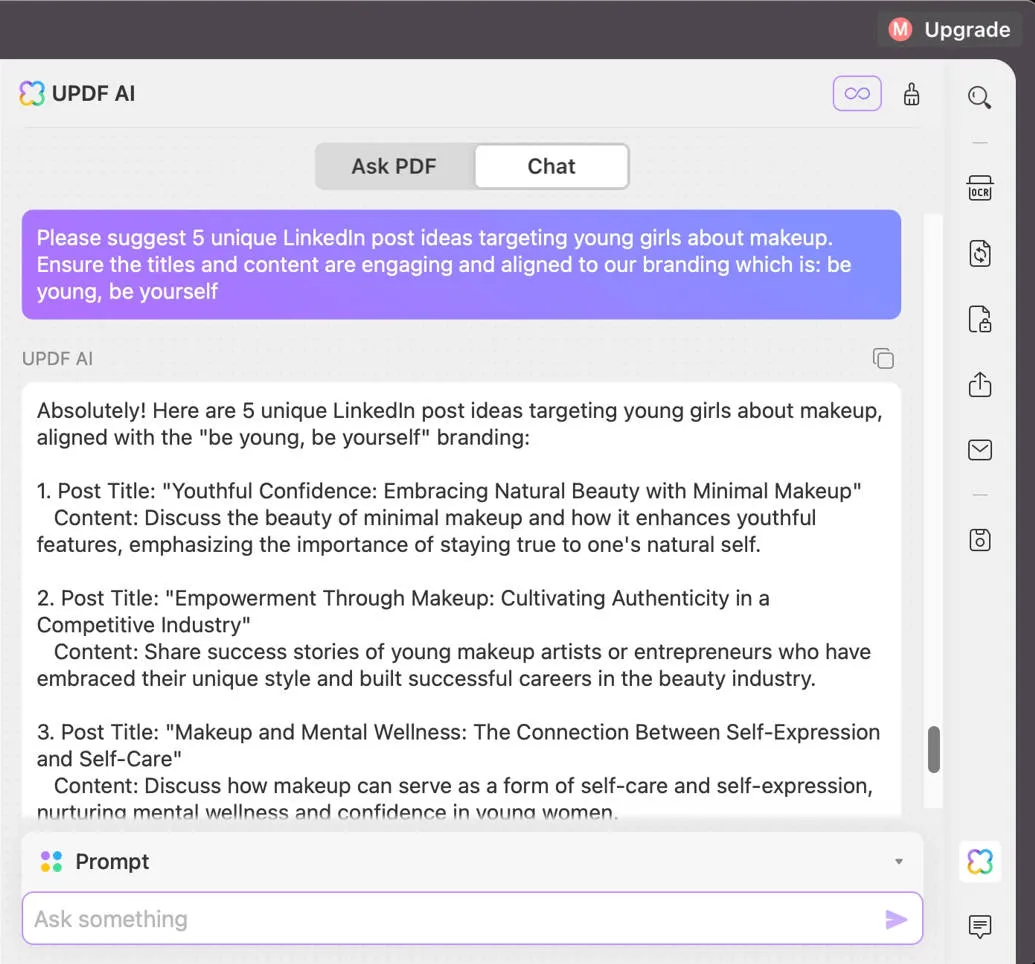Click the Share document icon
1035x964 pixels.
[x=980, y=385]
